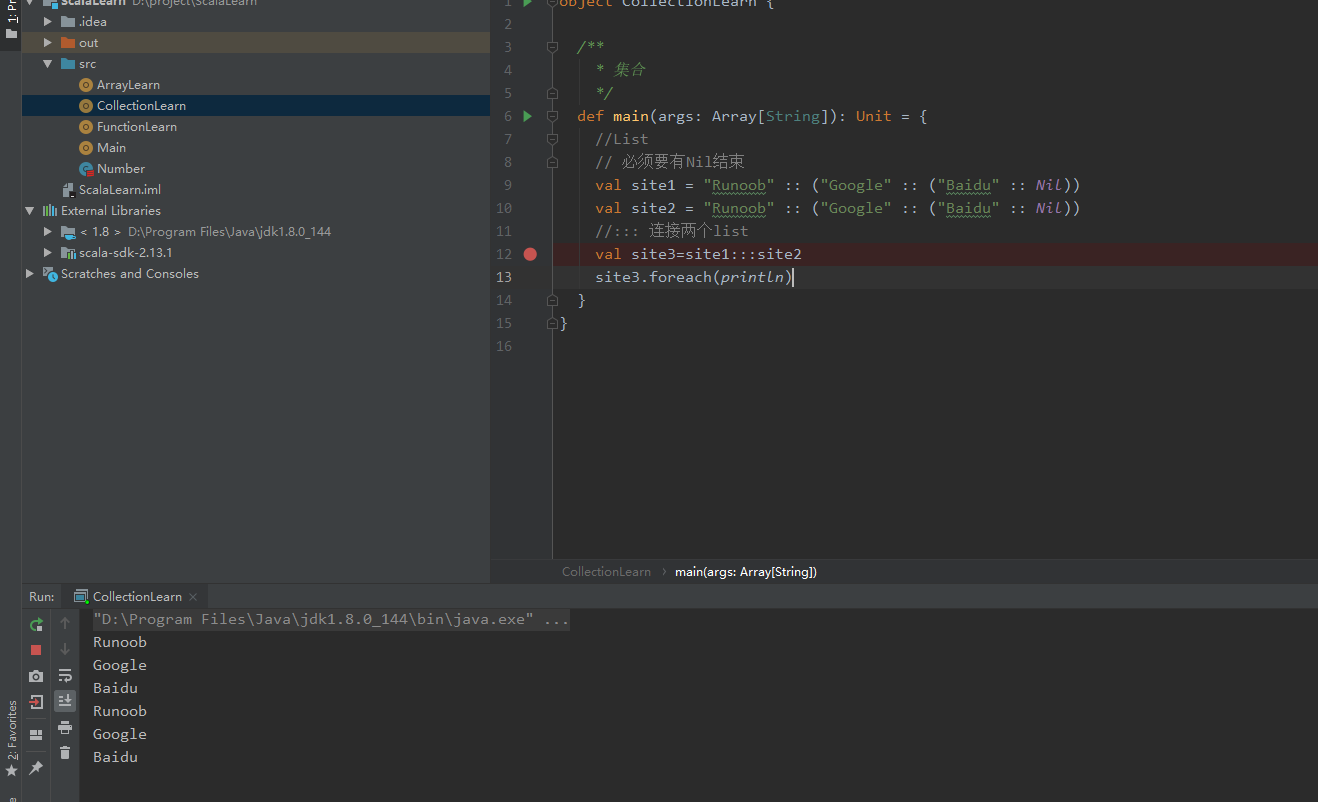Click CollectionLearn in the breadcrumb bar

606,571
